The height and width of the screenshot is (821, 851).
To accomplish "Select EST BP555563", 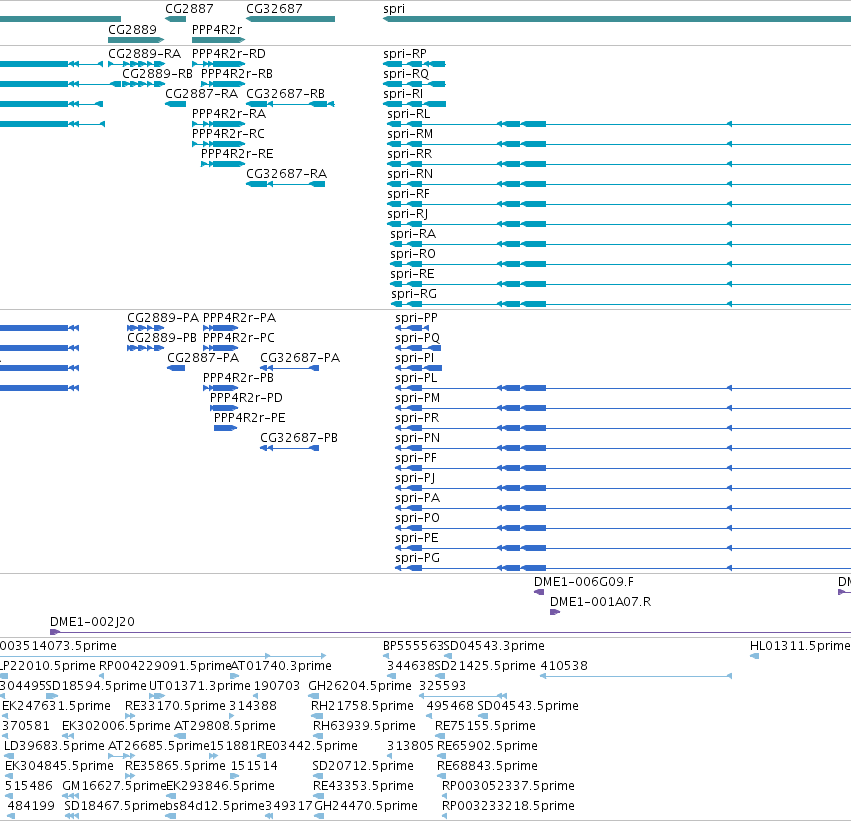I will [413, 646].
